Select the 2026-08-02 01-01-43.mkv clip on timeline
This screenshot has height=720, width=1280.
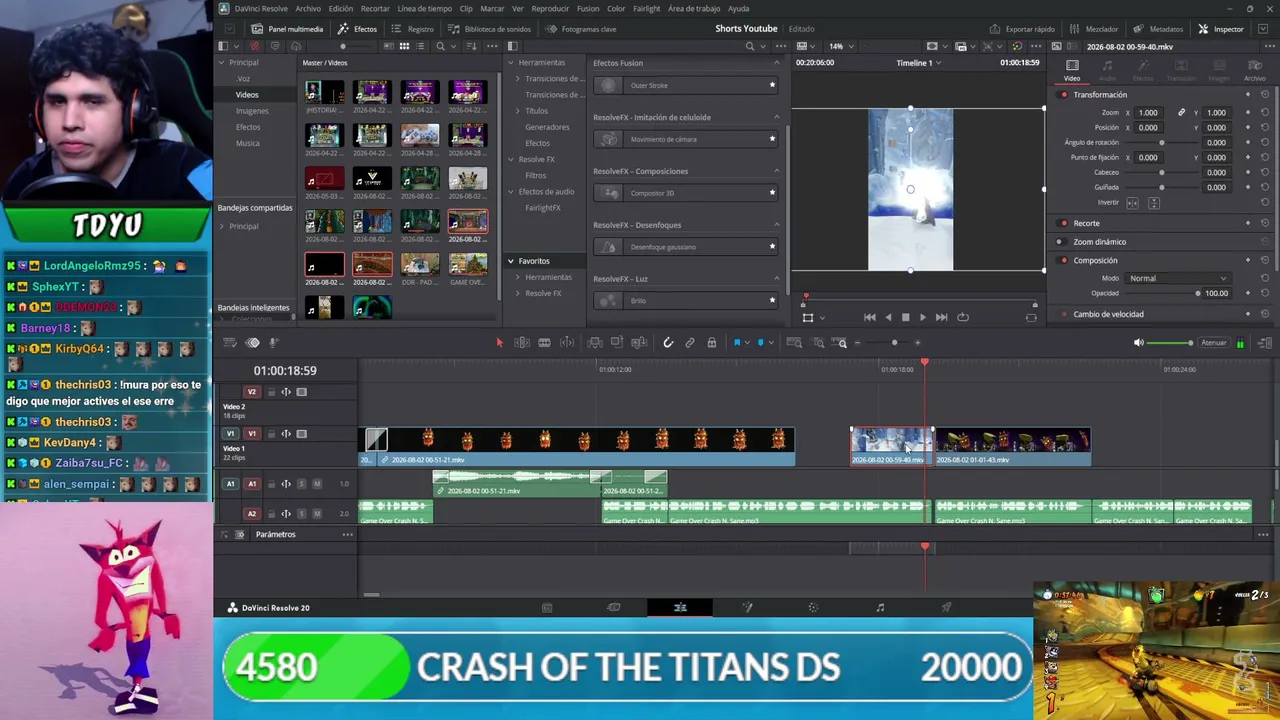pos(1012,447)
